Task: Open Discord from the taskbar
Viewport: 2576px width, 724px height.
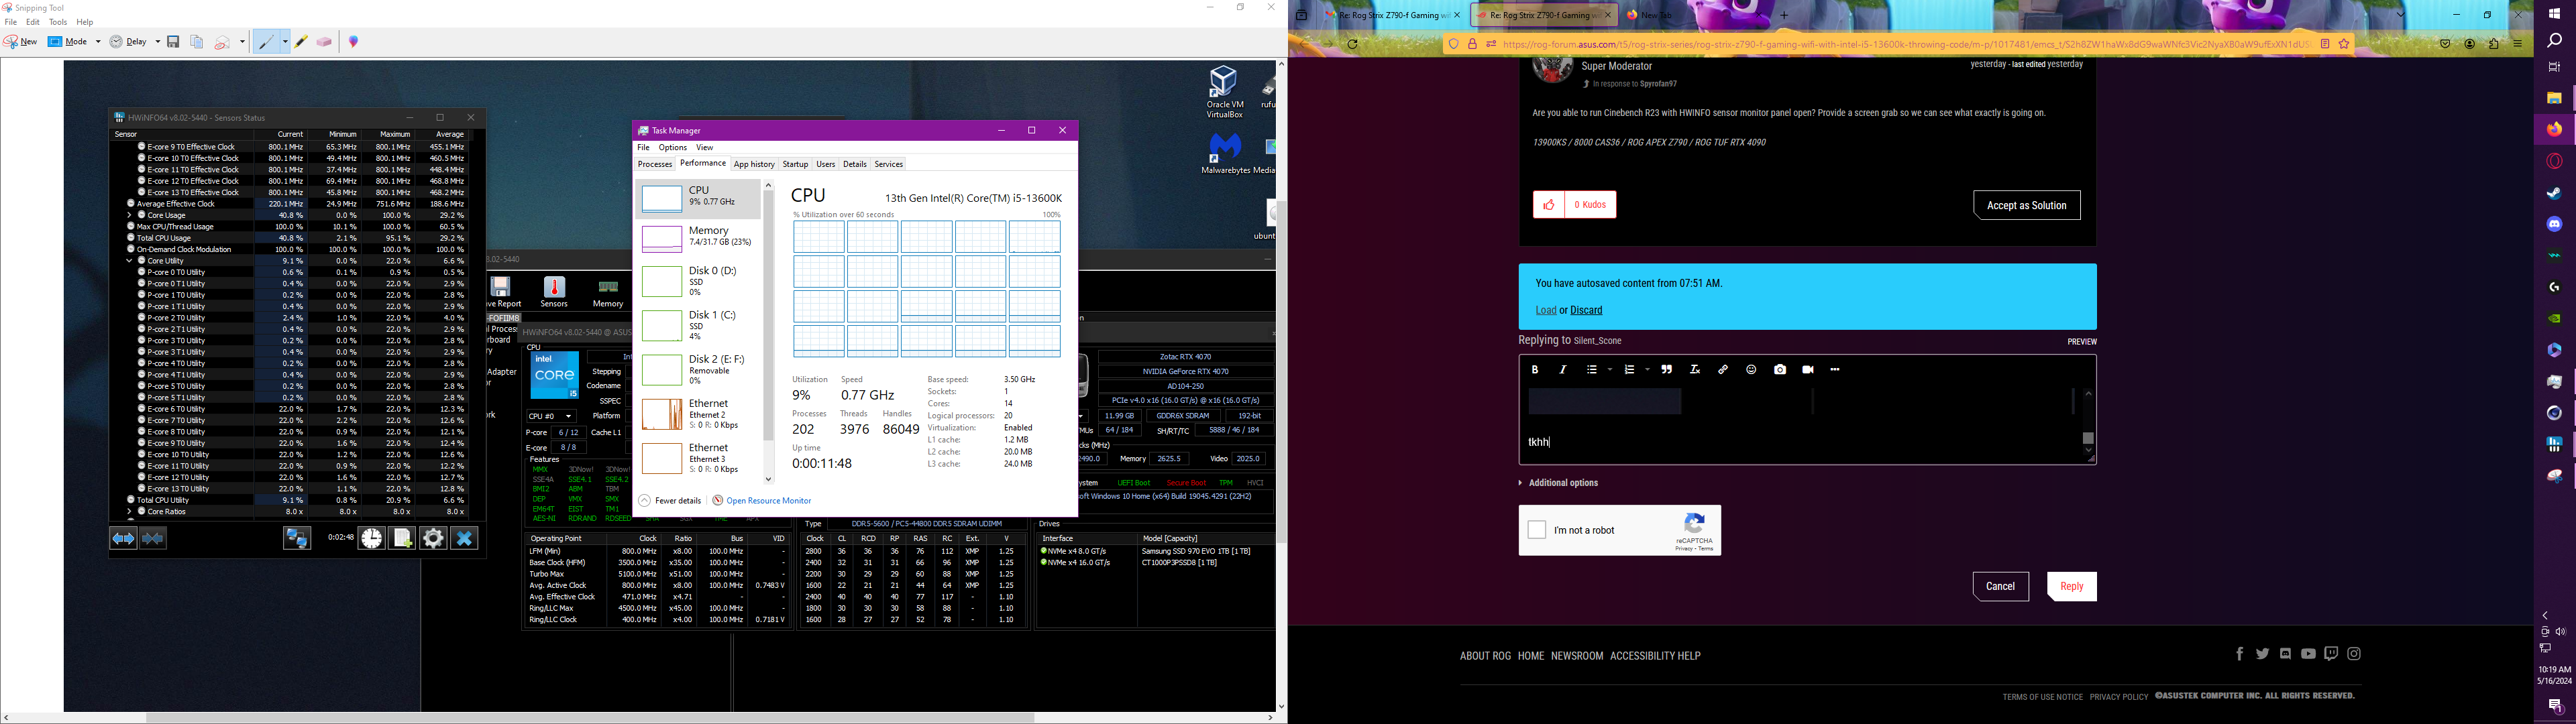Action: pyautogui.click(x=2554, y=225)
